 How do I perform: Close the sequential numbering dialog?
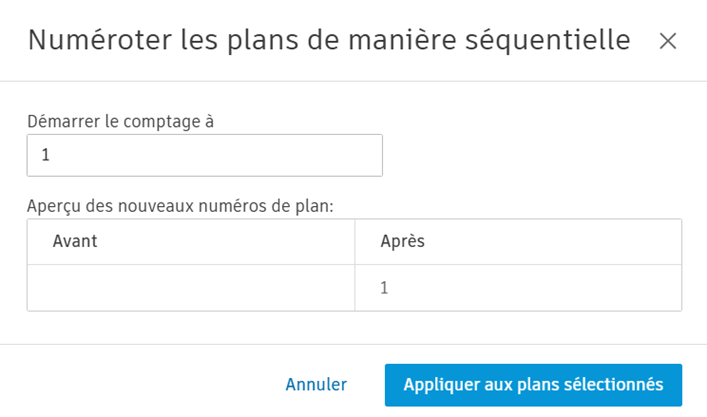pyautogui.click(x=668, y=41)
